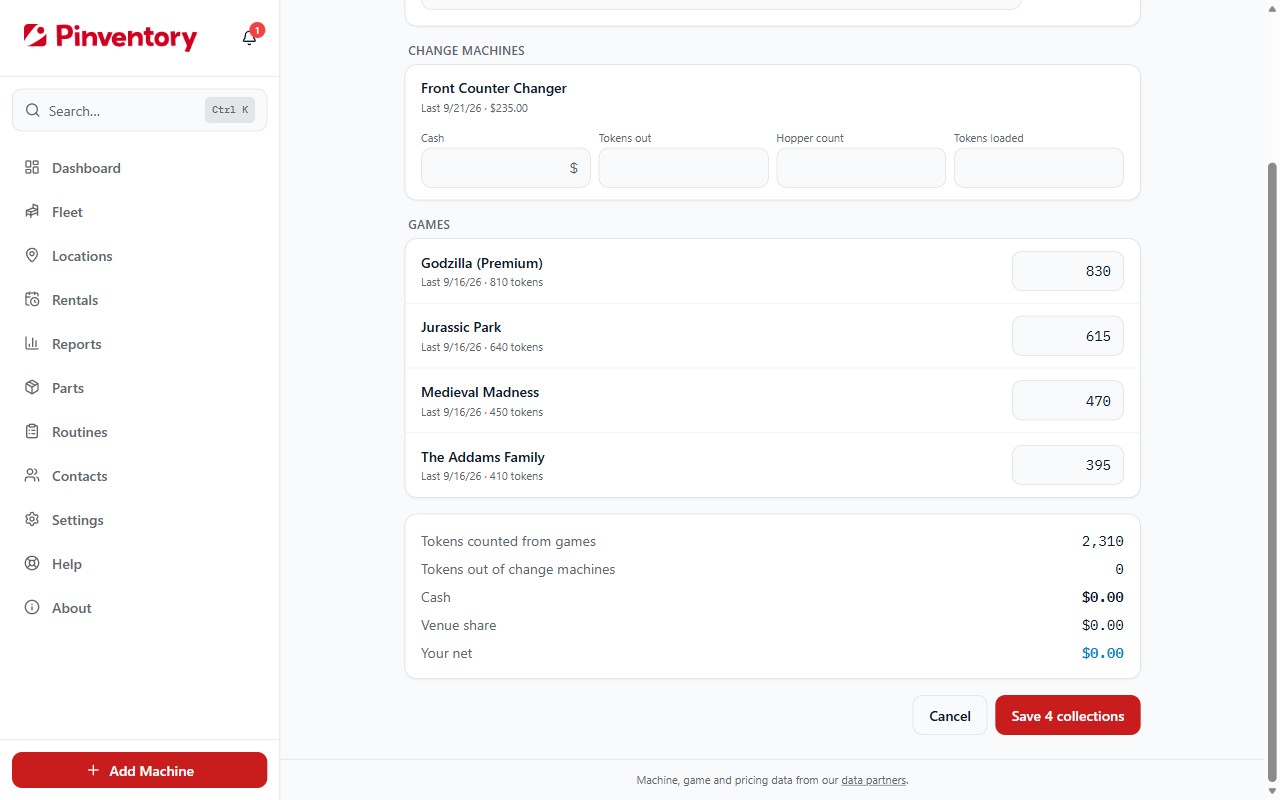Viewport: 1280px width, 800px height.
Task: Click the Your net $0.00 amount
Action: click(x=1103, y=653)
